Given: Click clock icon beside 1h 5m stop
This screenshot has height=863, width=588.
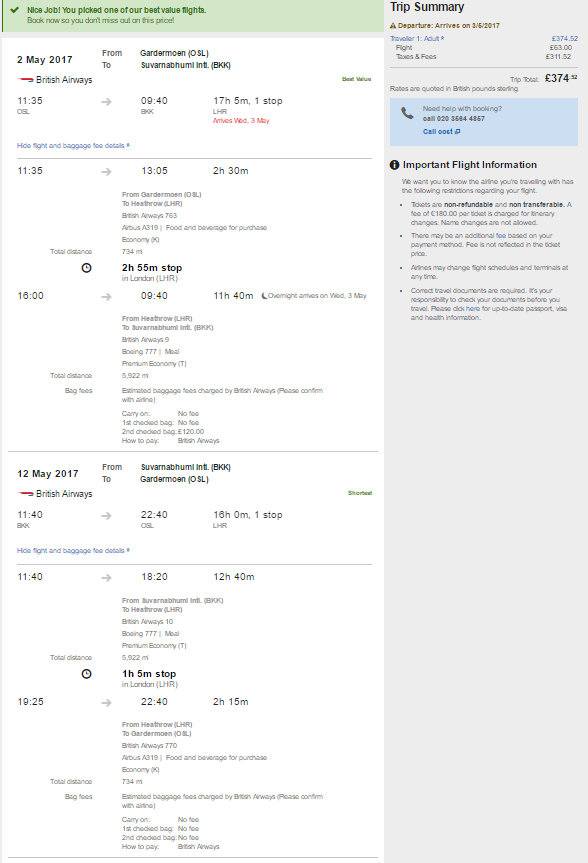Looking at the screenshot, I should point(86,674).
